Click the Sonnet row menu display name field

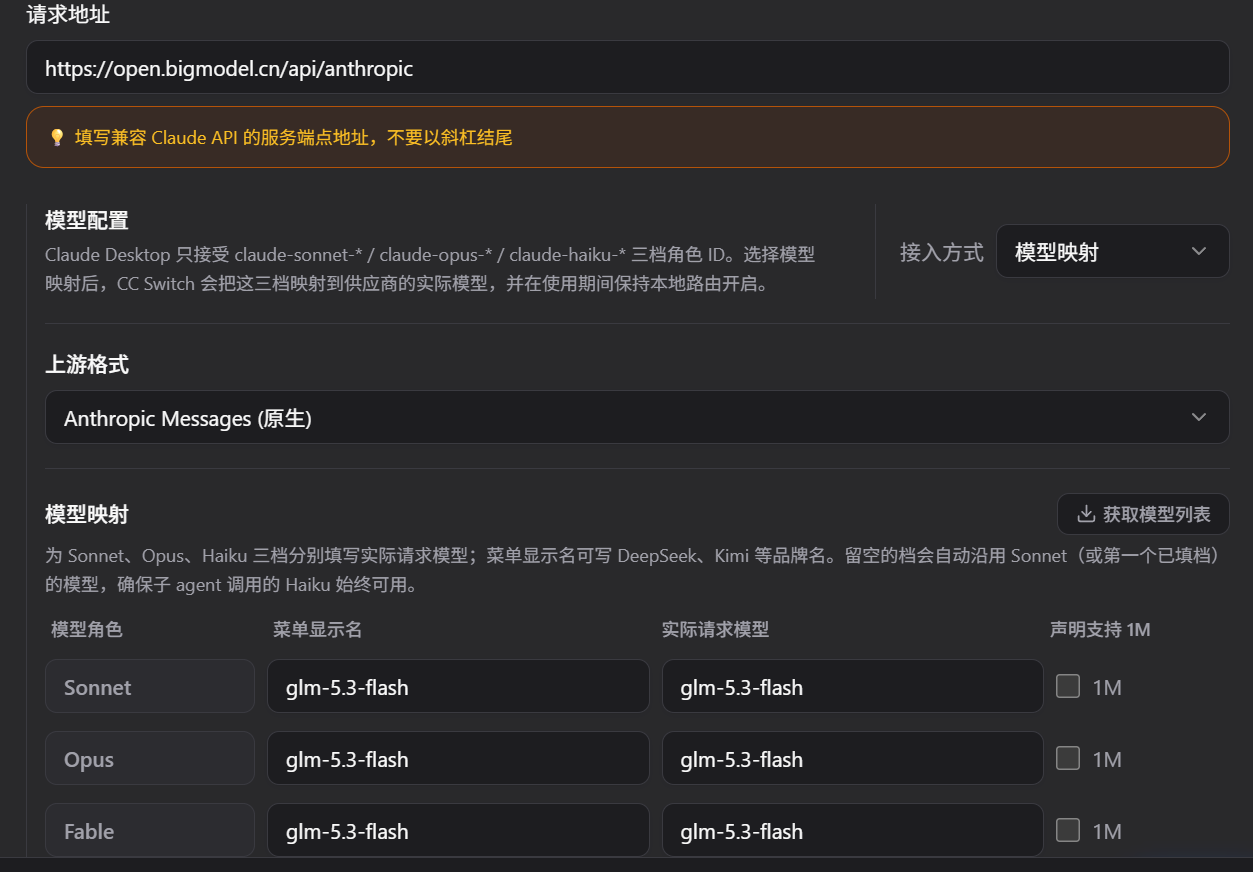point(458,686)
